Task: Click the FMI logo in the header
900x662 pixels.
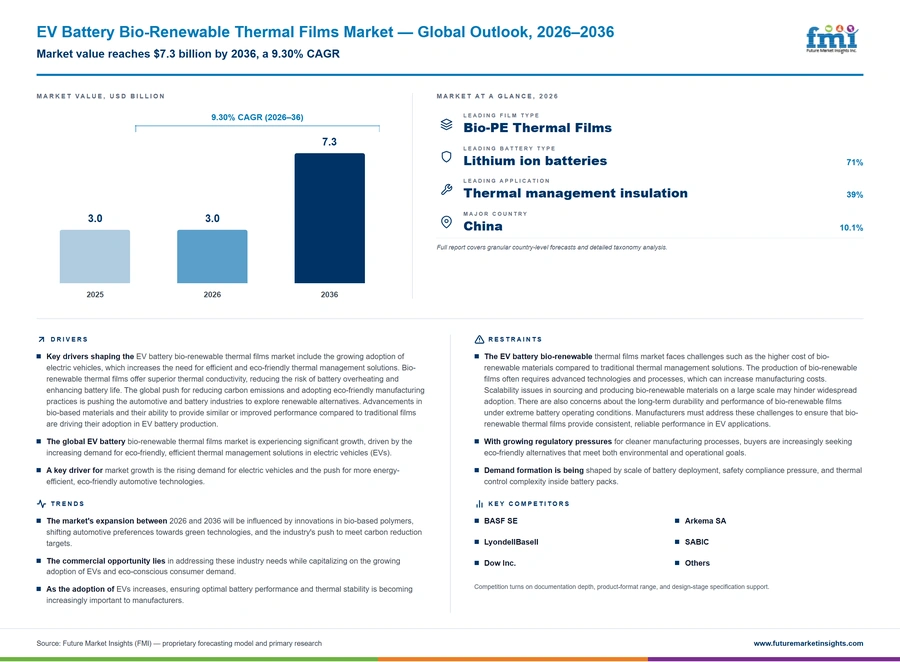Action: click(832, 38)
